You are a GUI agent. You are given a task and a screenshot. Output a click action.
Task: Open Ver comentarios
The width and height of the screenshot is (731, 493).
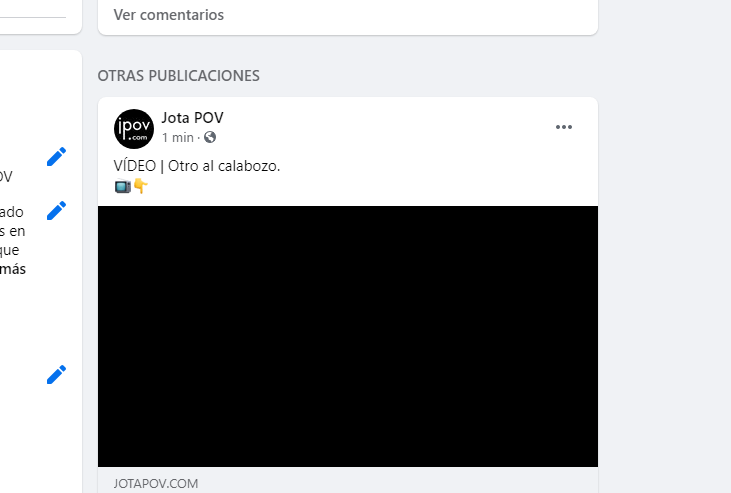(x=169, y=15)
